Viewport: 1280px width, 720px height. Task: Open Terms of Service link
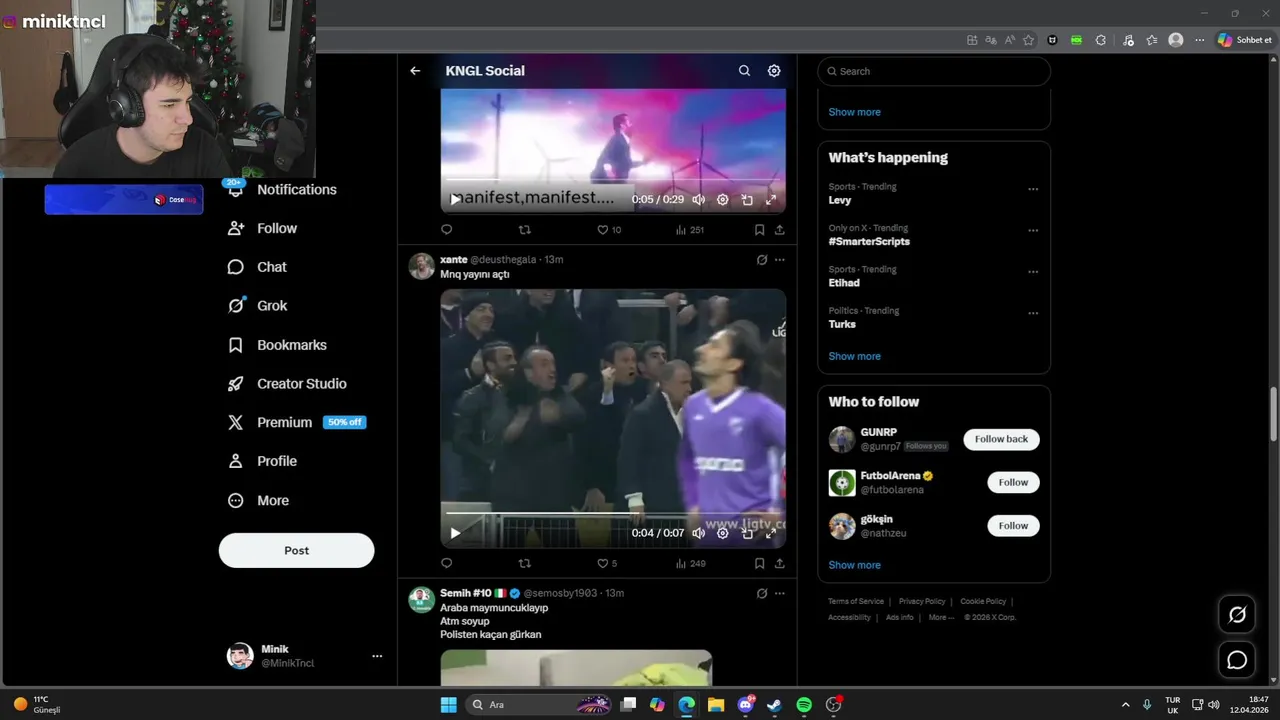pyautogui.click(x=856, y=601)
